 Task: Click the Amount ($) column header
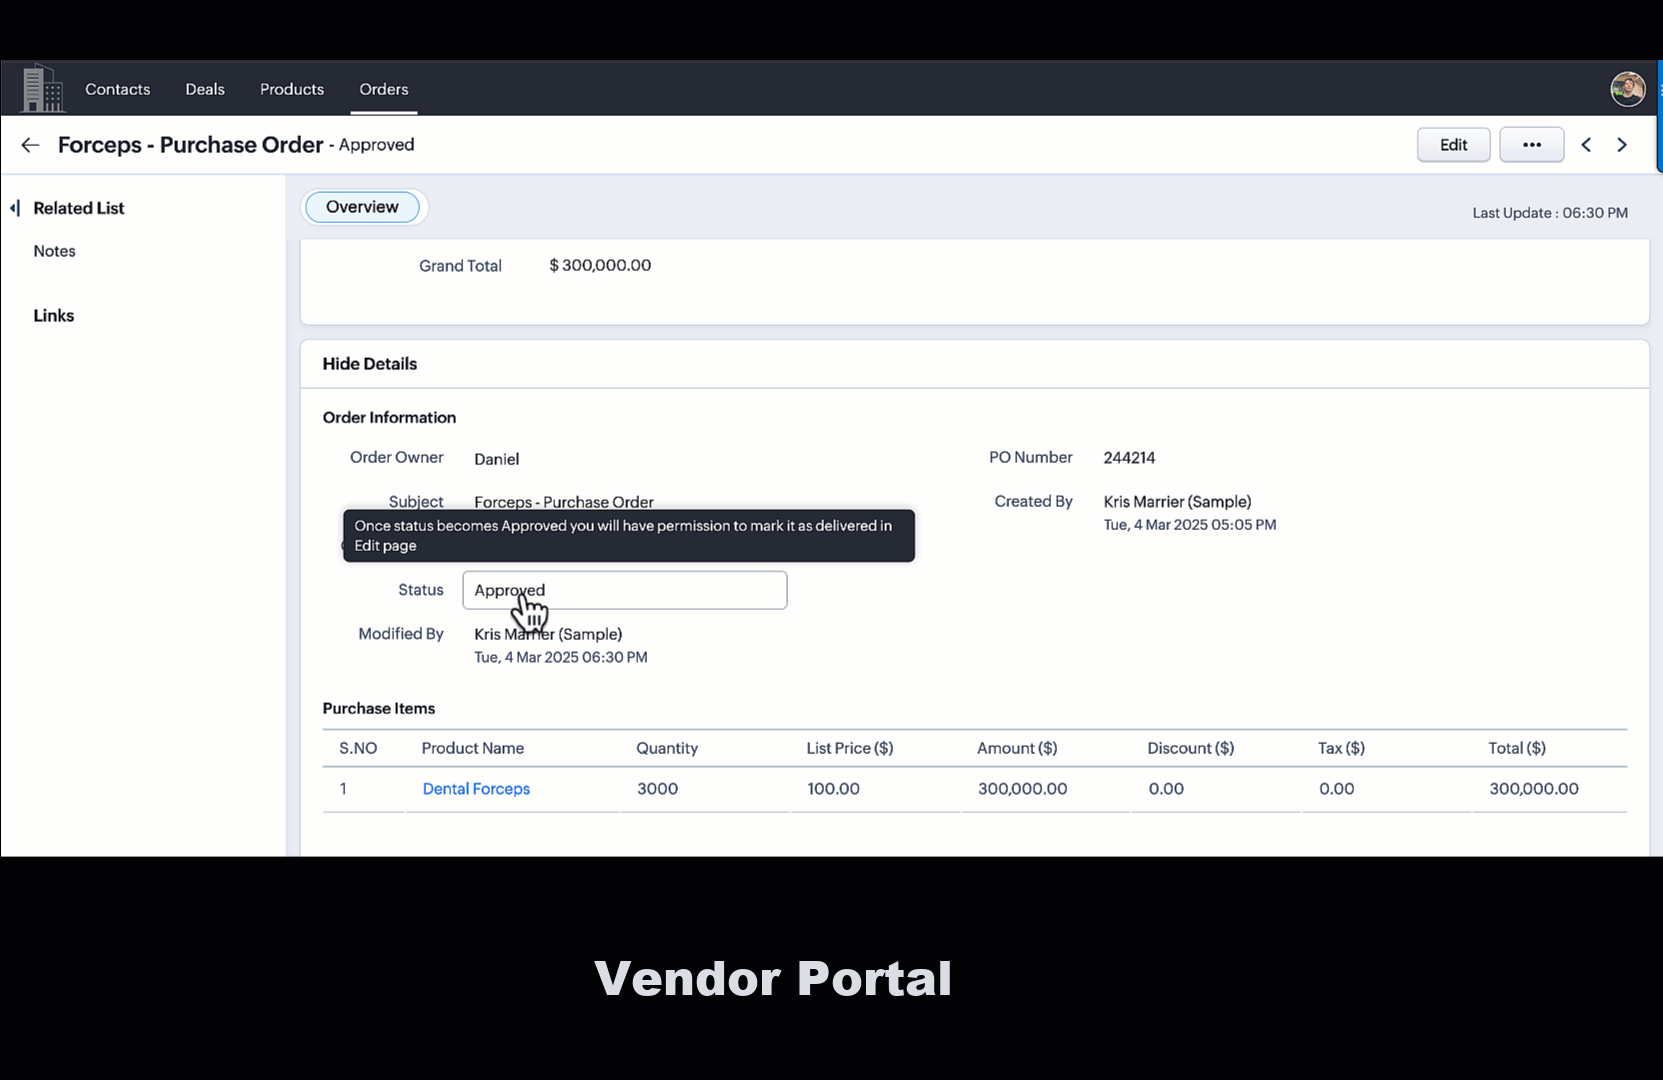click(1017, 748)
